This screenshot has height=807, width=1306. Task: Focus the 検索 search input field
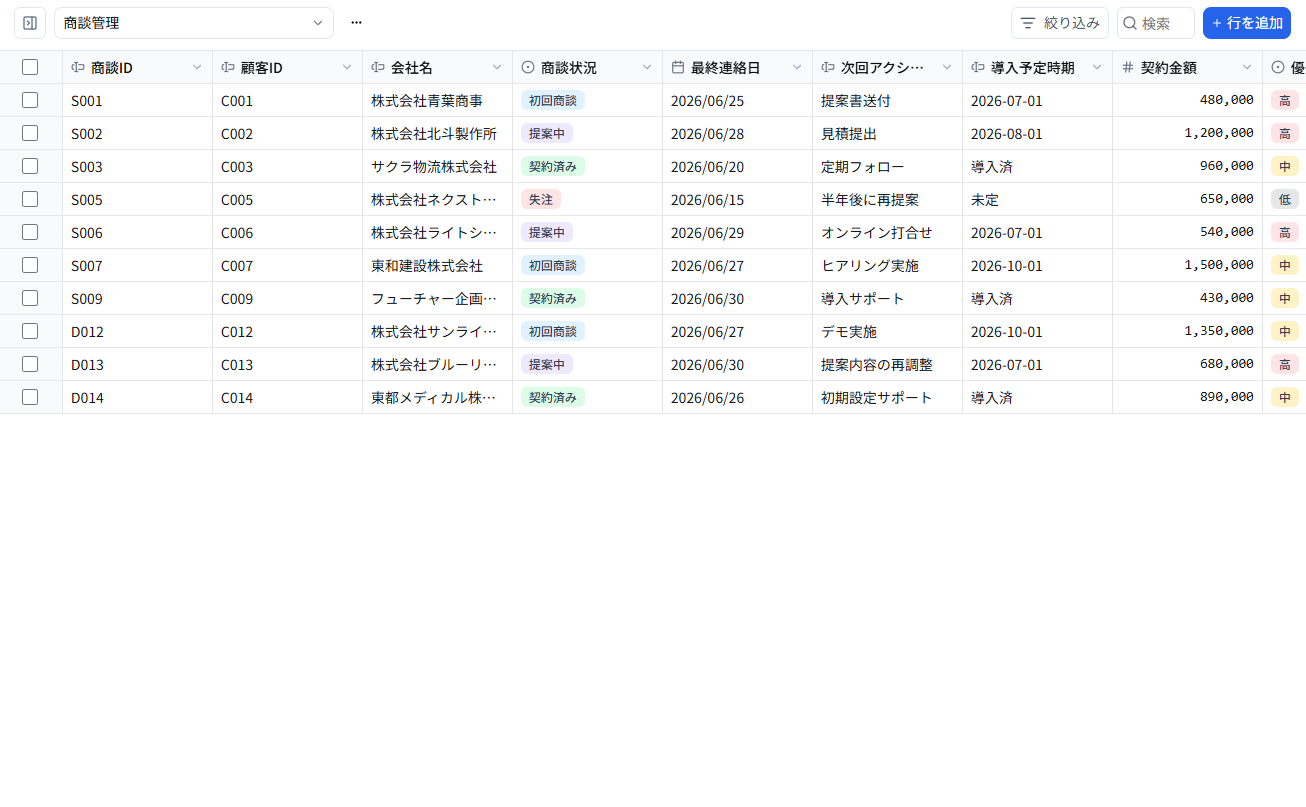click(1156, 23)
